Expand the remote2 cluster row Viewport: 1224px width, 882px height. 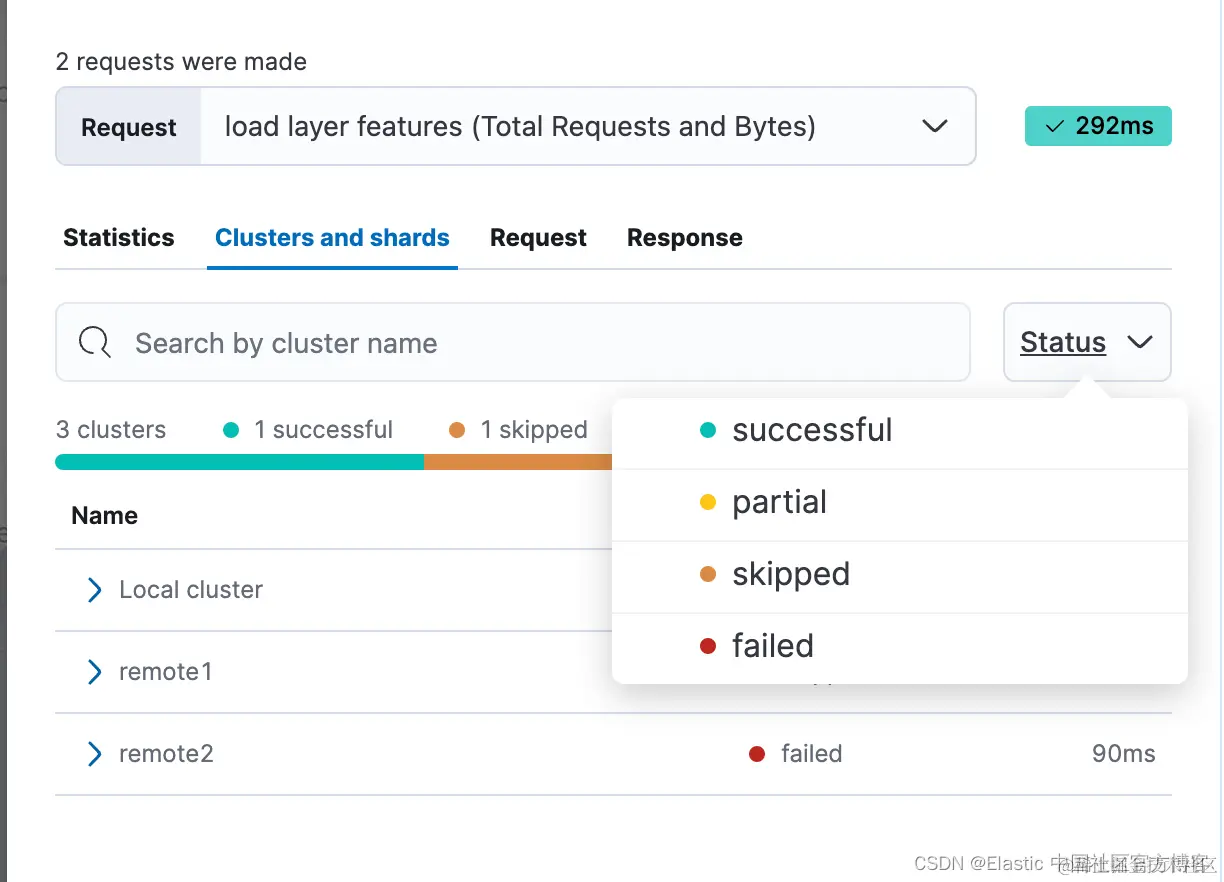coord(95,754)
